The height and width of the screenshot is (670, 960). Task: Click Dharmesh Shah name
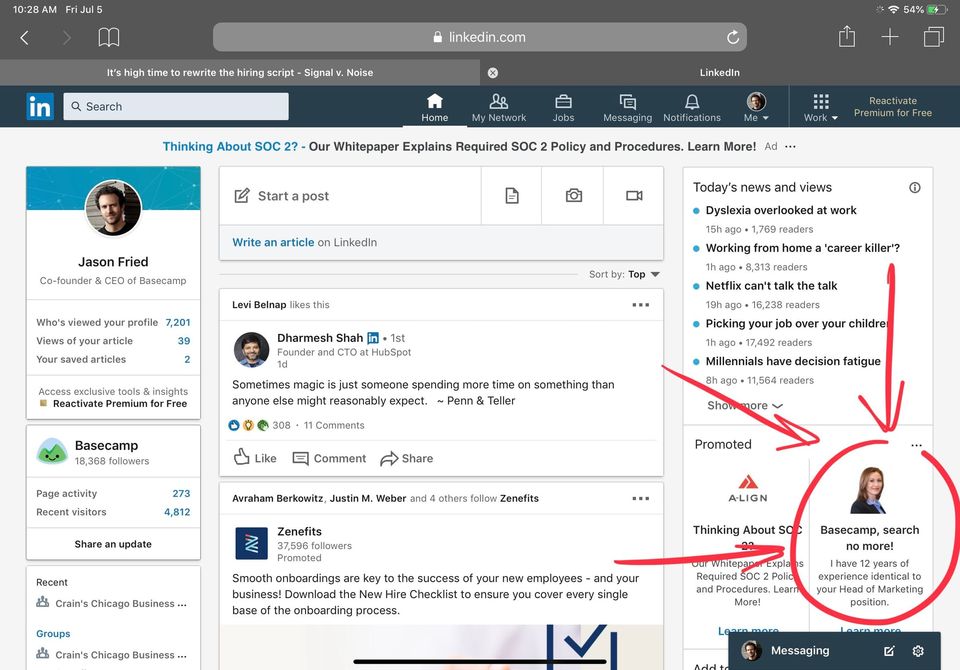point(320,338)
